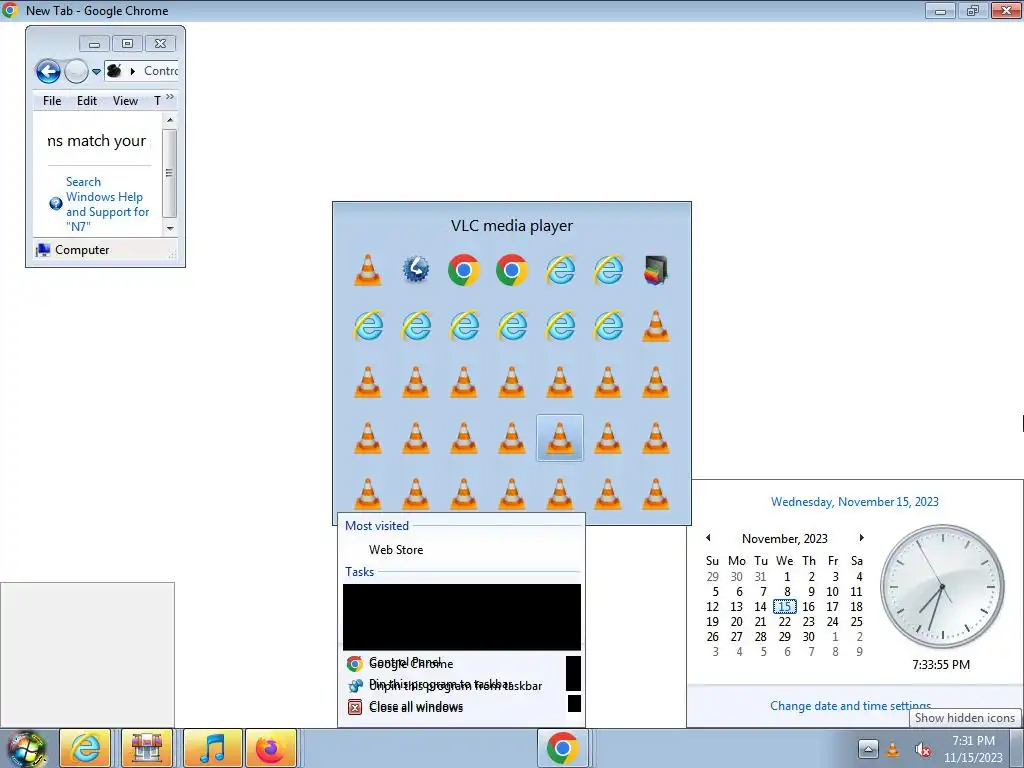Expand the breadcrumb arrow before Contro
The height and width of the screenshot is (768, 1024).
[x=133, y=71]
